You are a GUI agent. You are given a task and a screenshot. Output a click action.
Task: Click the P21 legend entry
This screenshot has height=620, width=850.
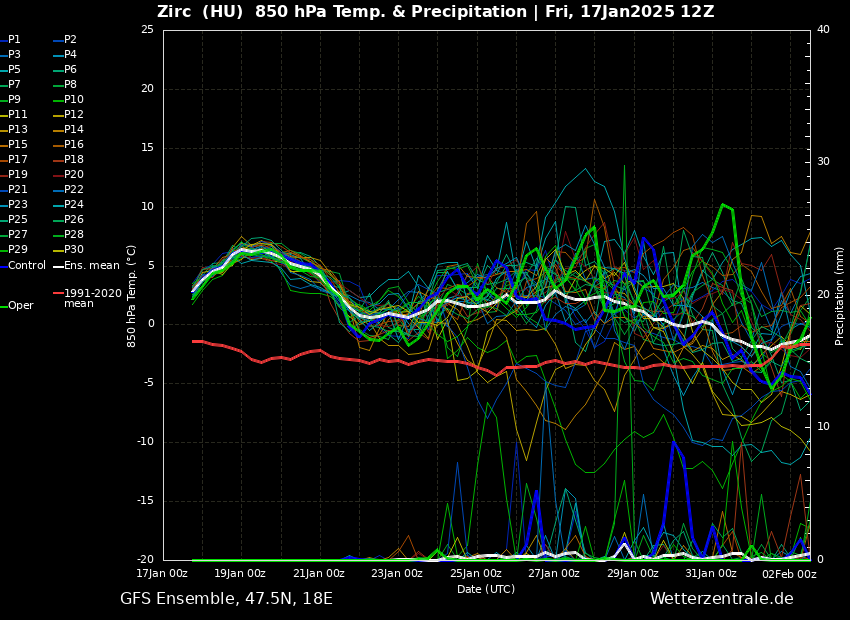(18, 190)
